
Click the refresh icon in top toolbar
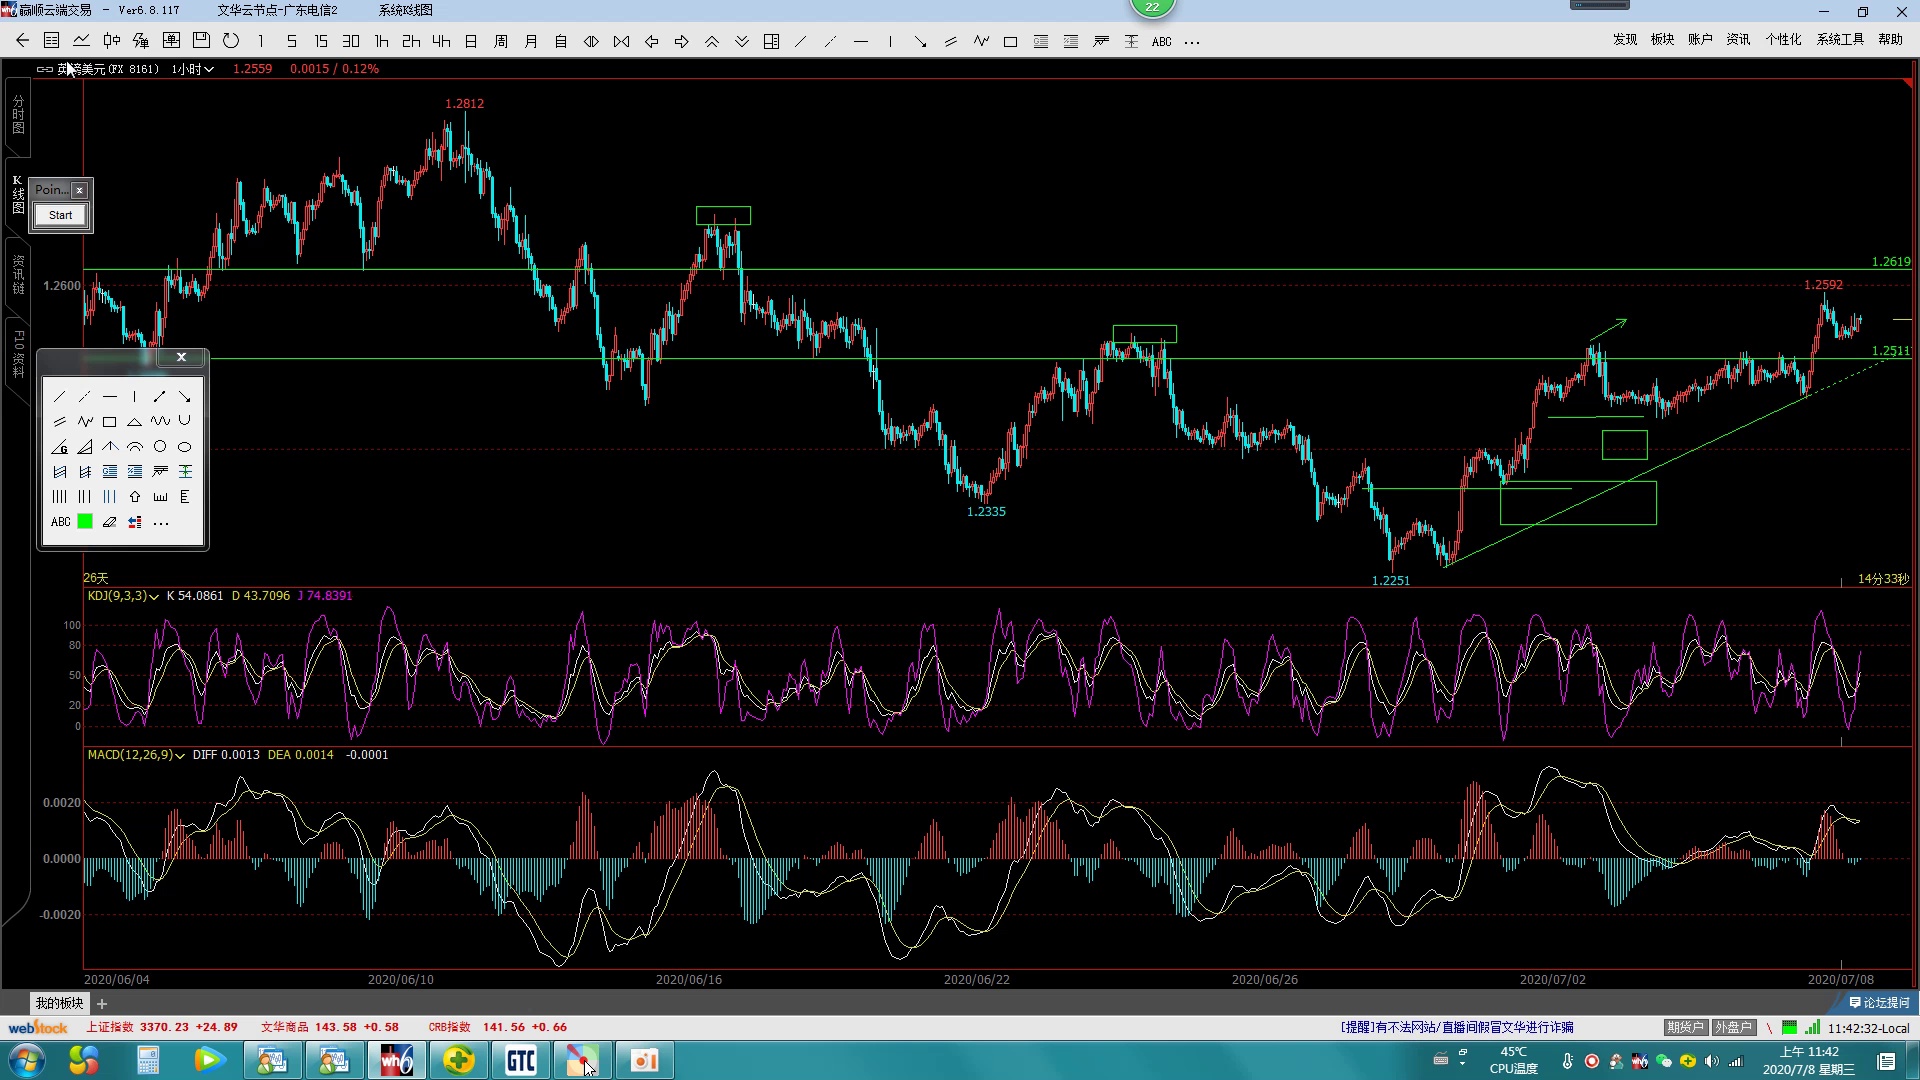[231, 41]
